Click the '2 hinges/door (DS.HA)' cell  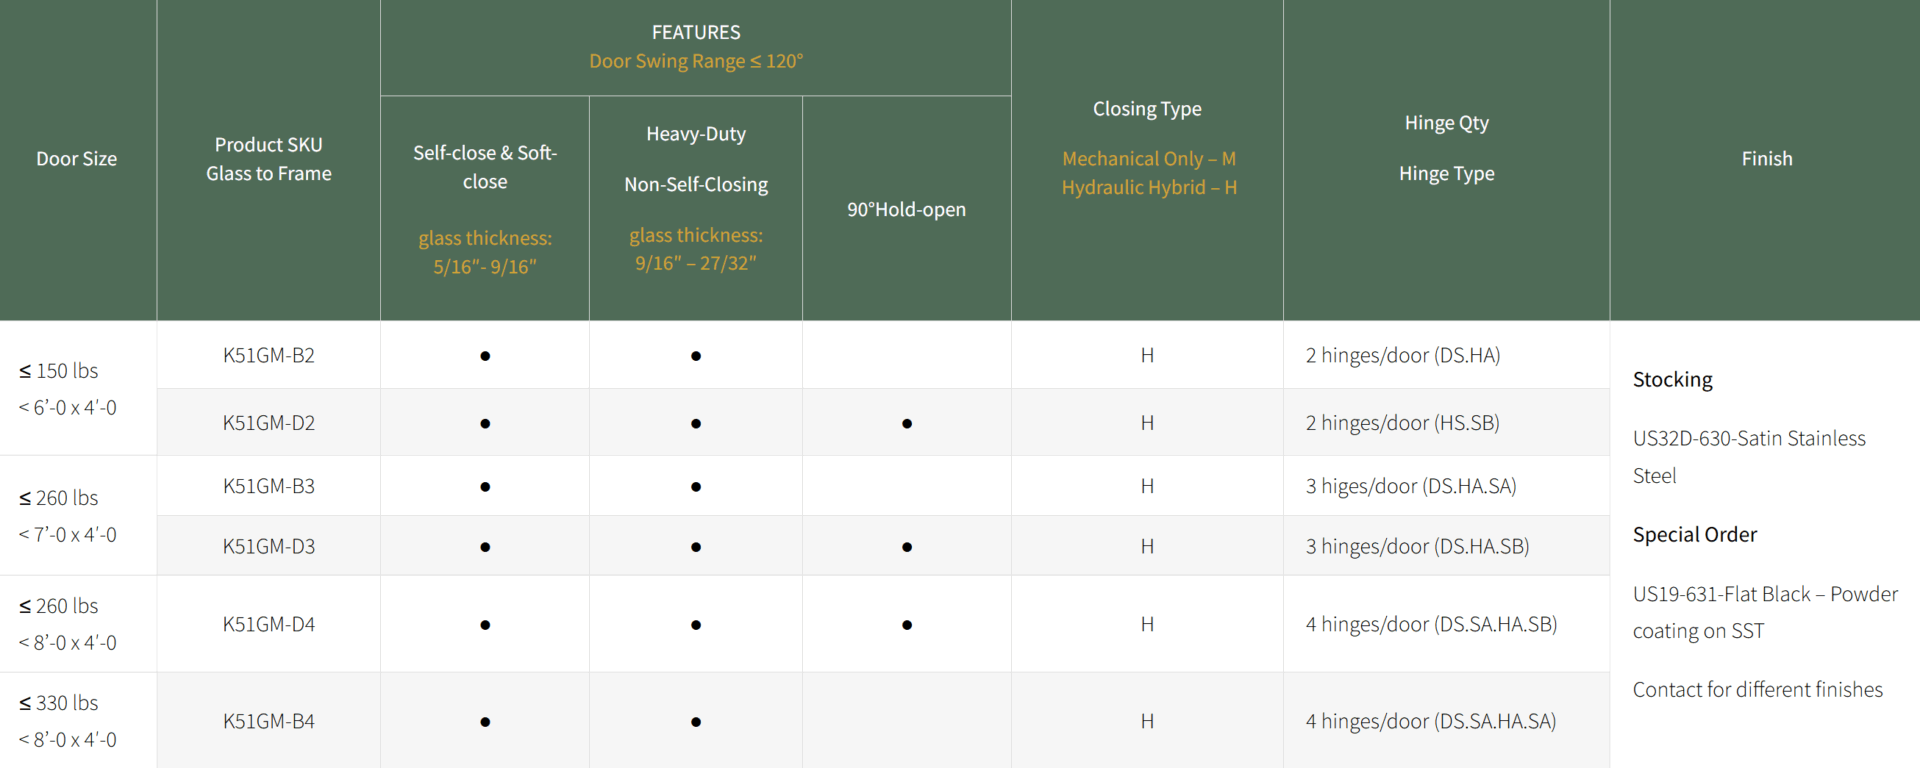coord(1402,356)
